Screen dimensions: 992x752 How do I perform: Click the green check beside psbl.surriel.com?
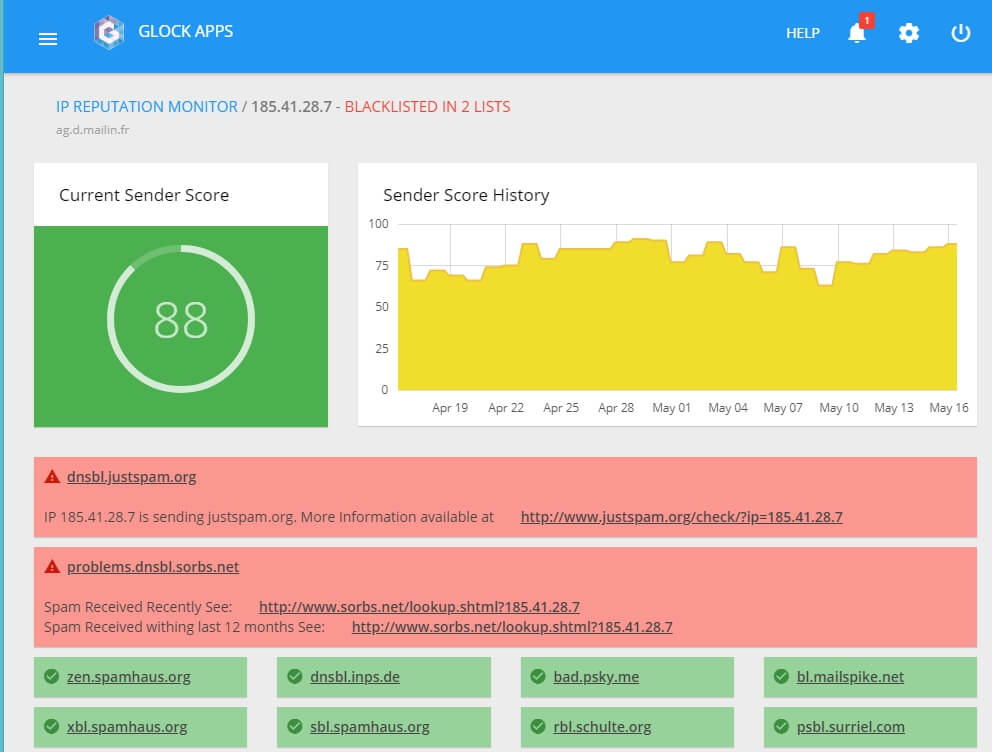pos(781,726)
